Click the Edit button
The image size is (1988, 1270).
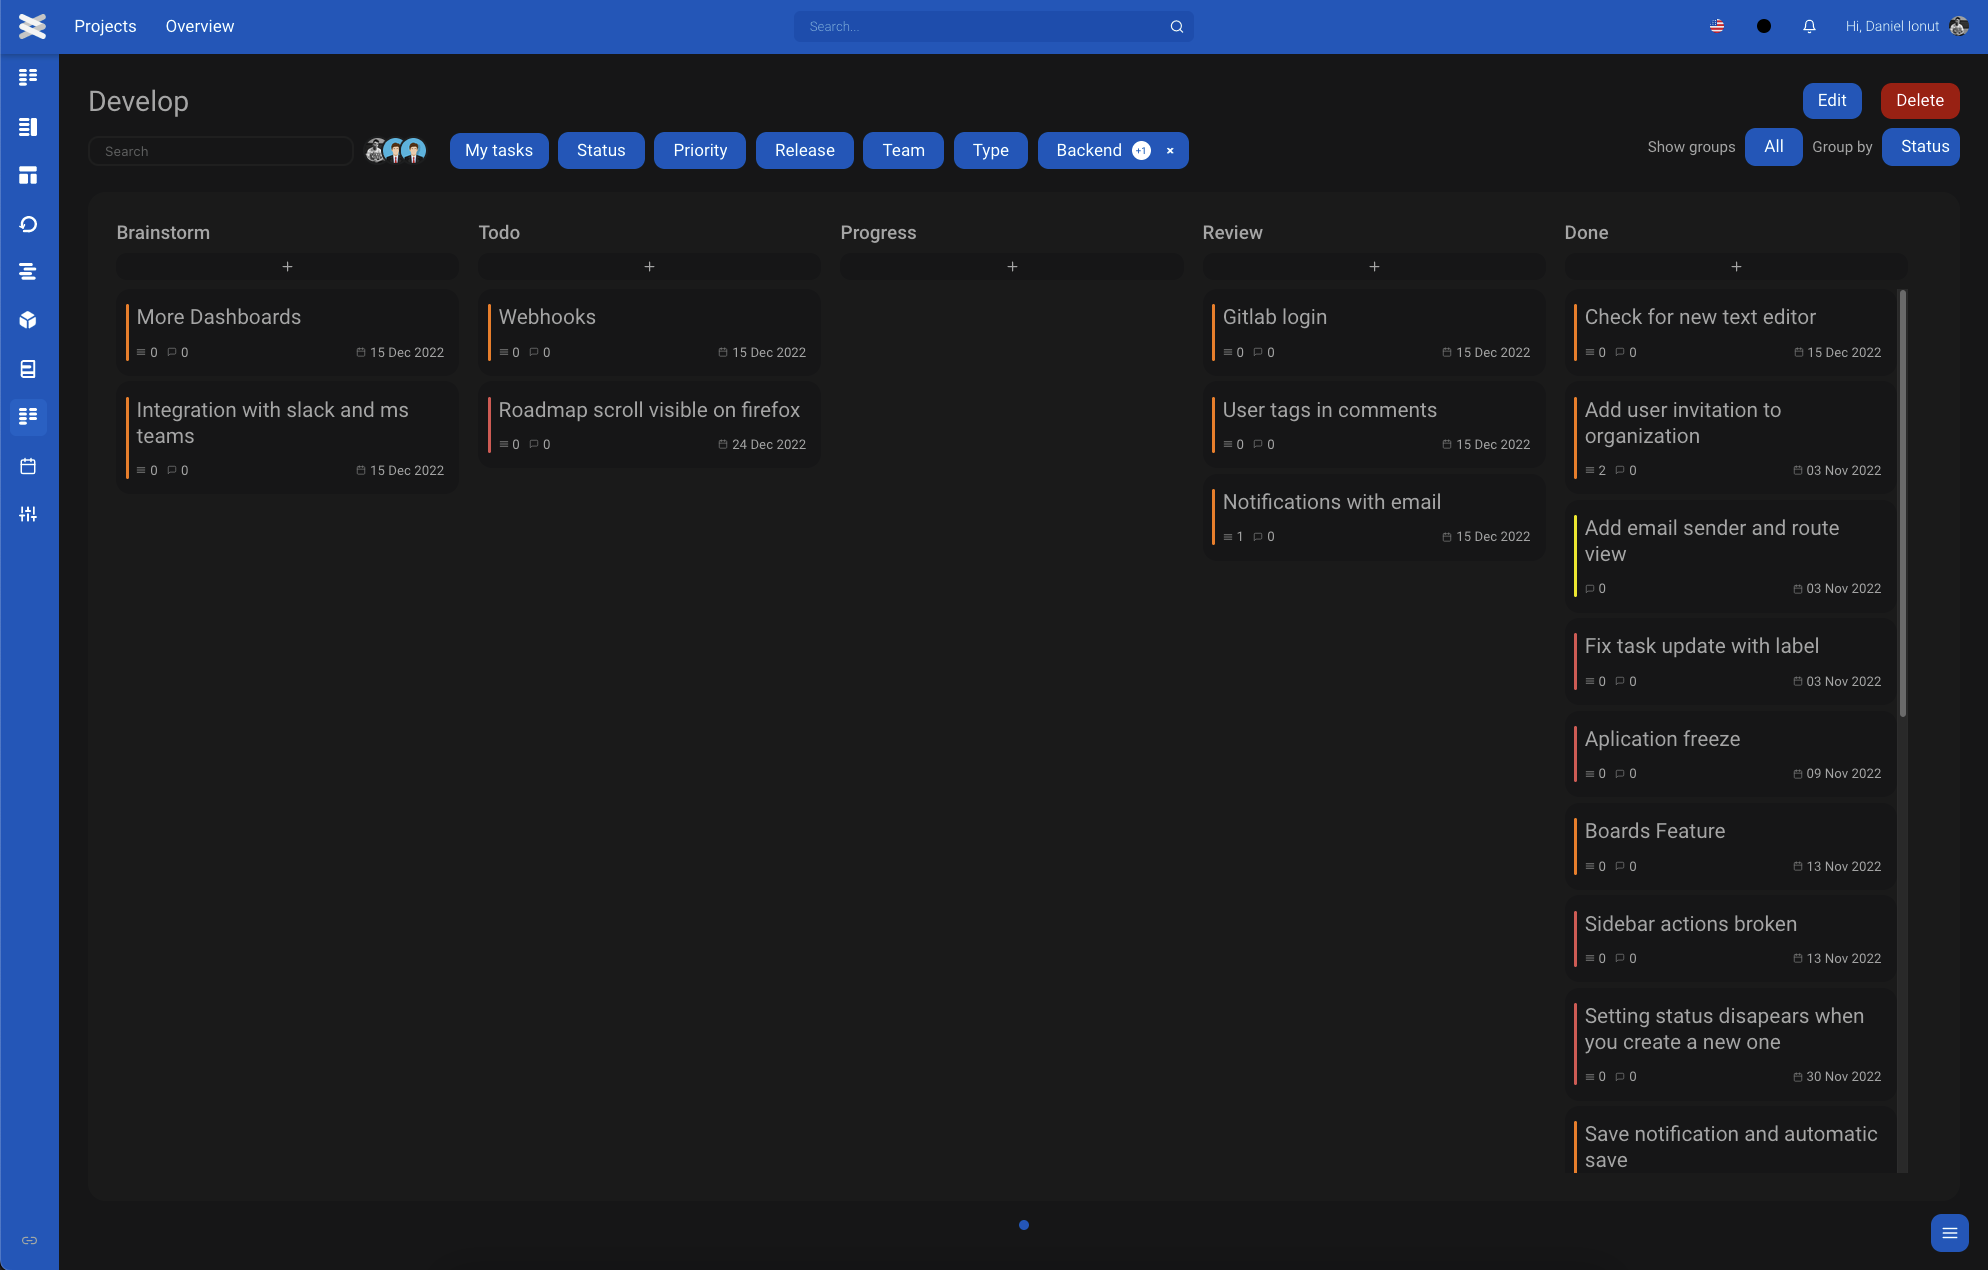1831,101
